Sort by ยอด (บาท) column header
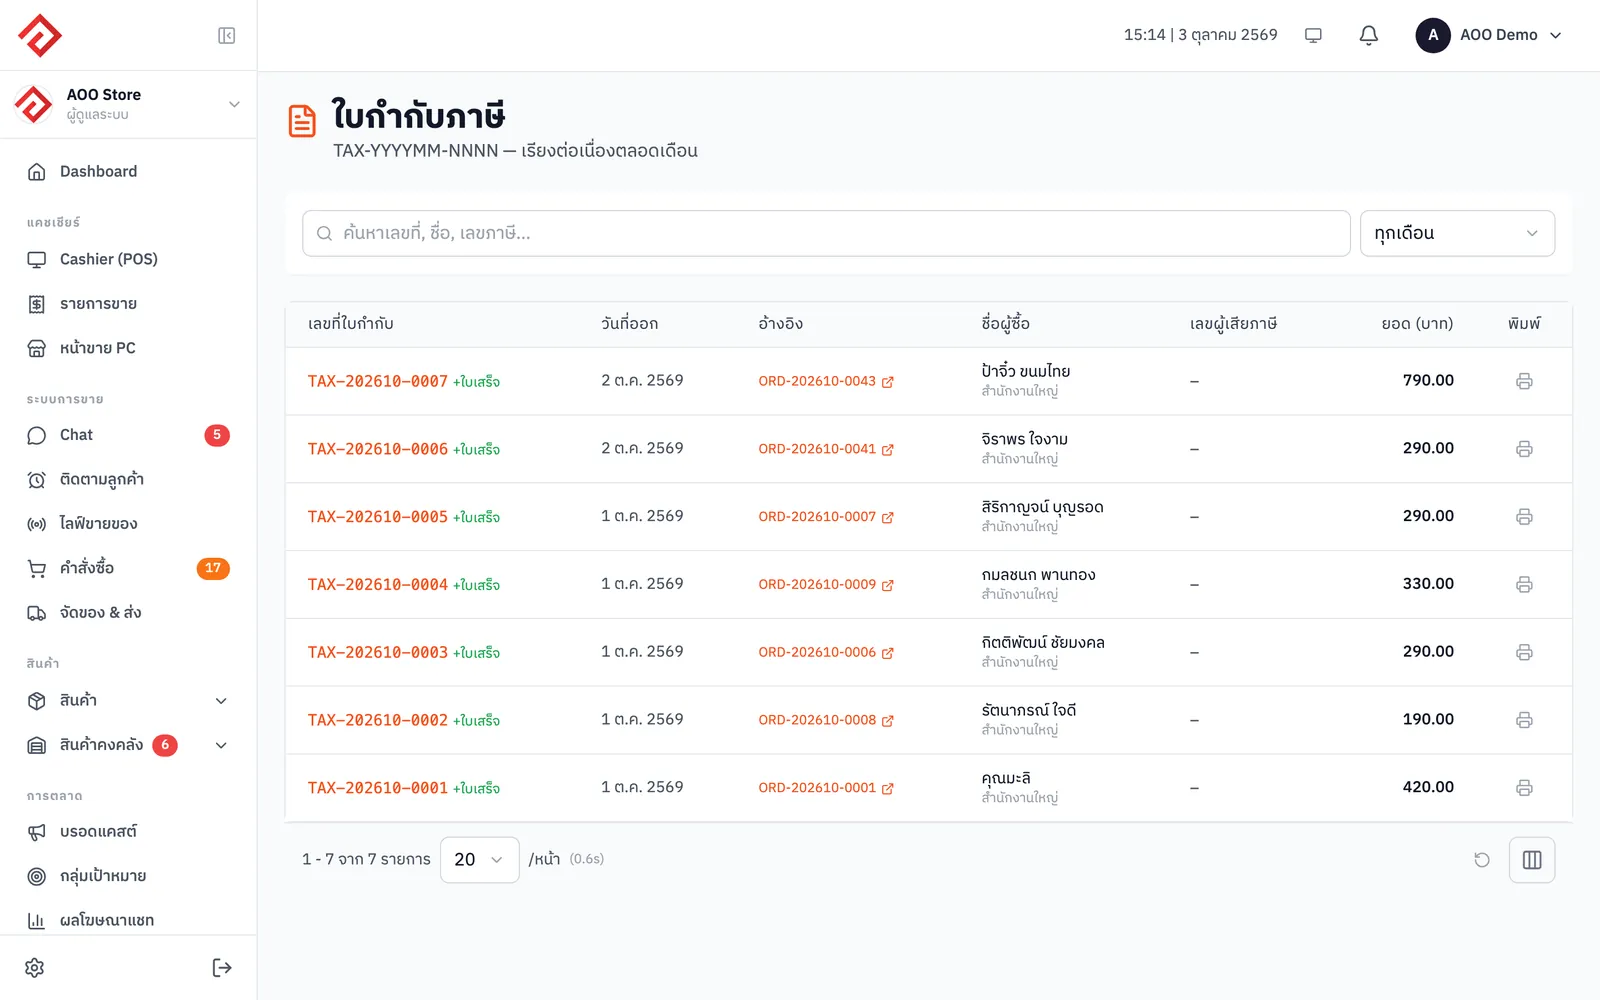The height and width of the screenshot is (1000, 1600). [1417, 324]
